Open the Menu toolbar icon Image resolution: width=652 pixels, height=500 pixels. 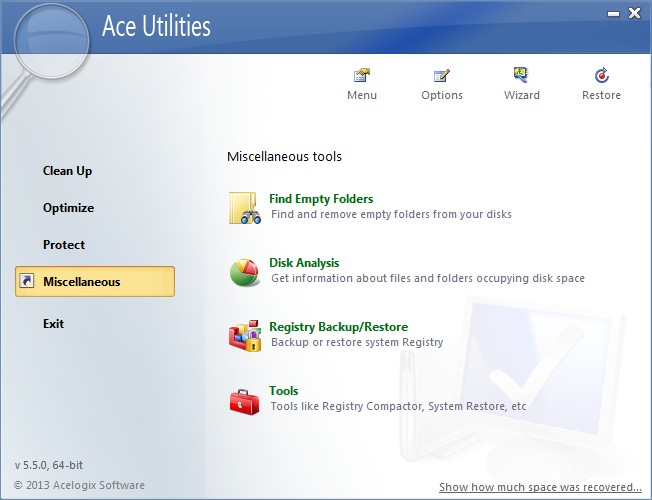pos(362,76)
